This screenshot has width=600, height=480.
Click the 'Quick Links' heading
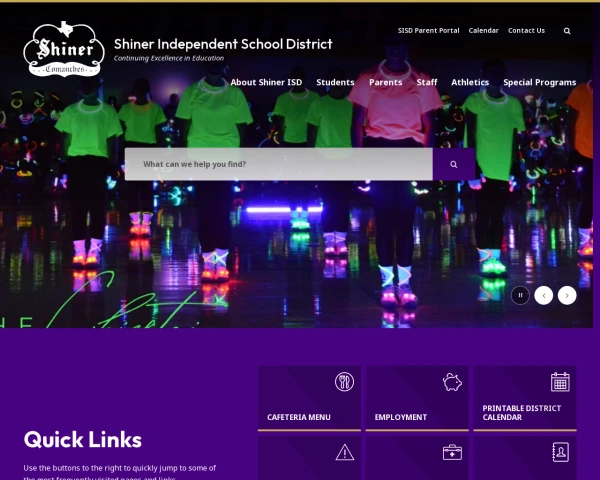pos(83,439)
